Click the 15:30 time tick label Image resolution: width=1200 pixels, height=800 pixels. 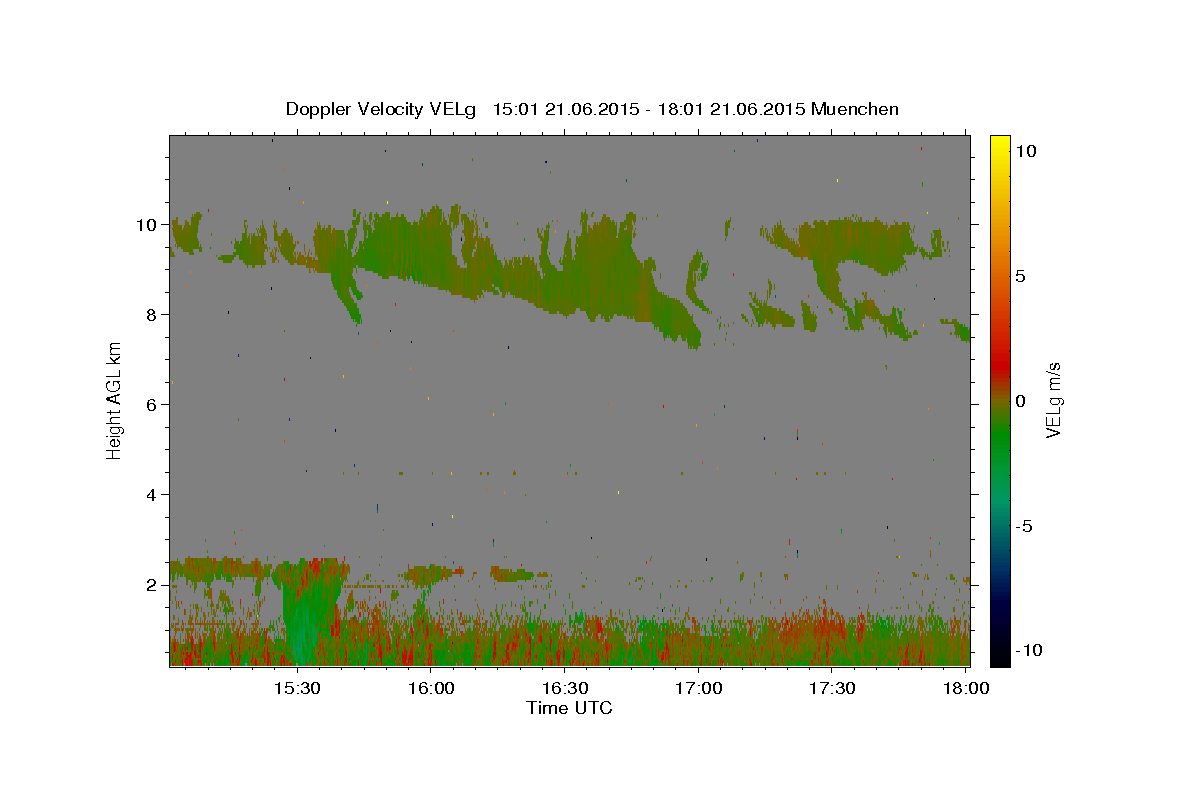tap(297, 688)
